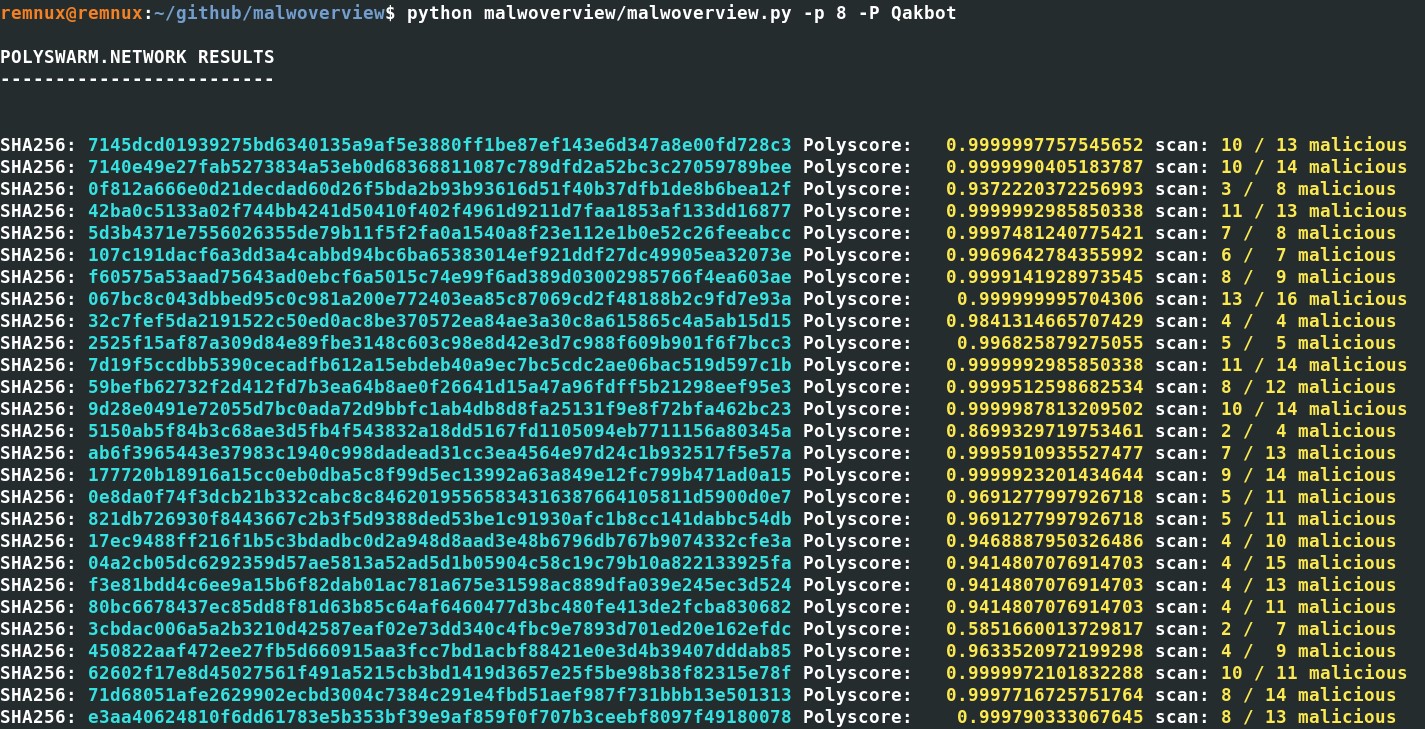Select the SHA256 hash starting with 32c7fef5
The width and height of the screenshot is (1425, 729).
439,321
